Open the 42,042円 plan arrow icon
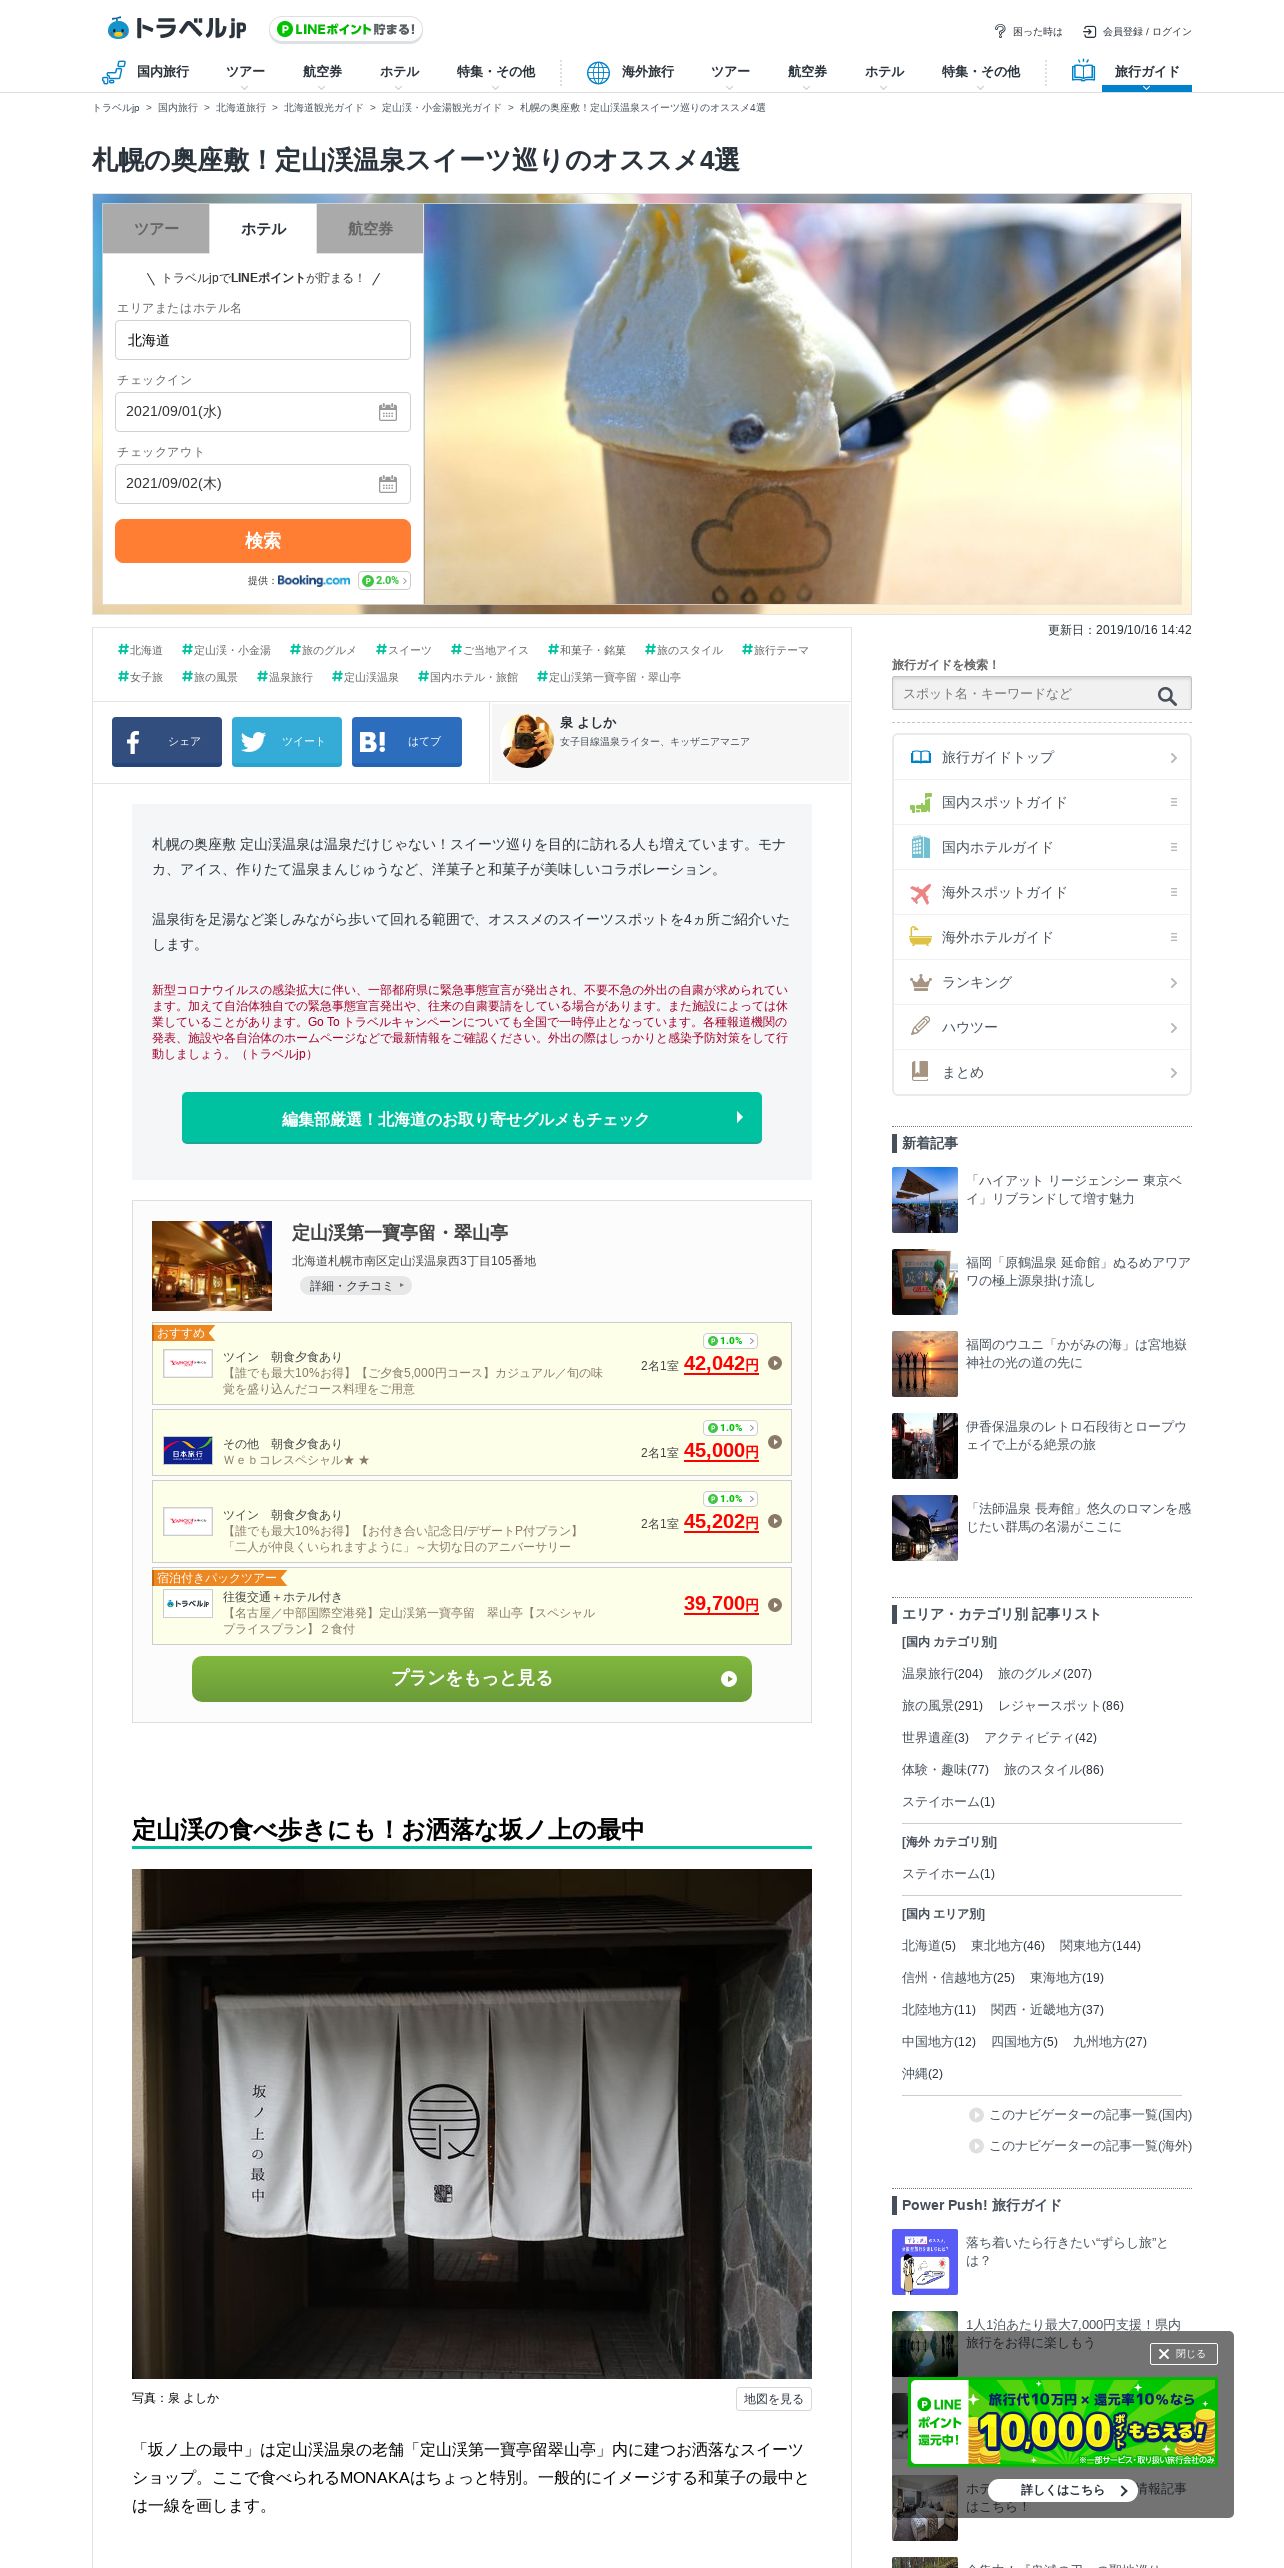The image size is (1284, 2568). pos(775,1364)
